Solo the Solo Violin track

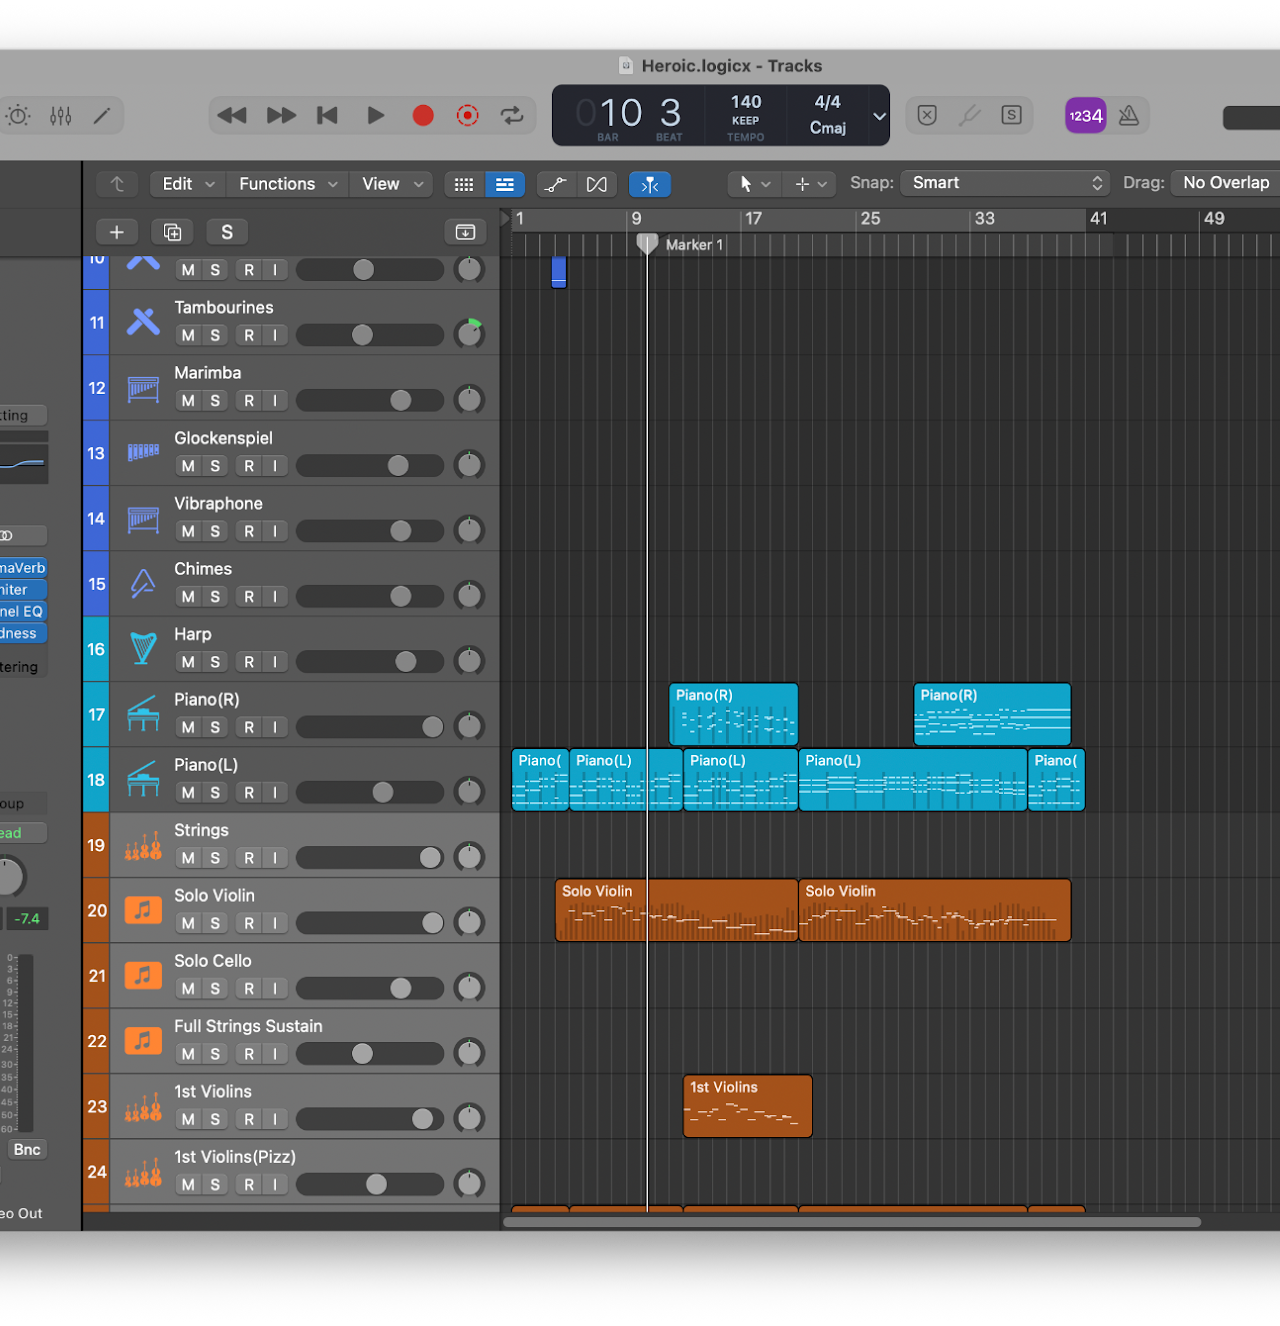pyautogui.click(x=215, y=923)
